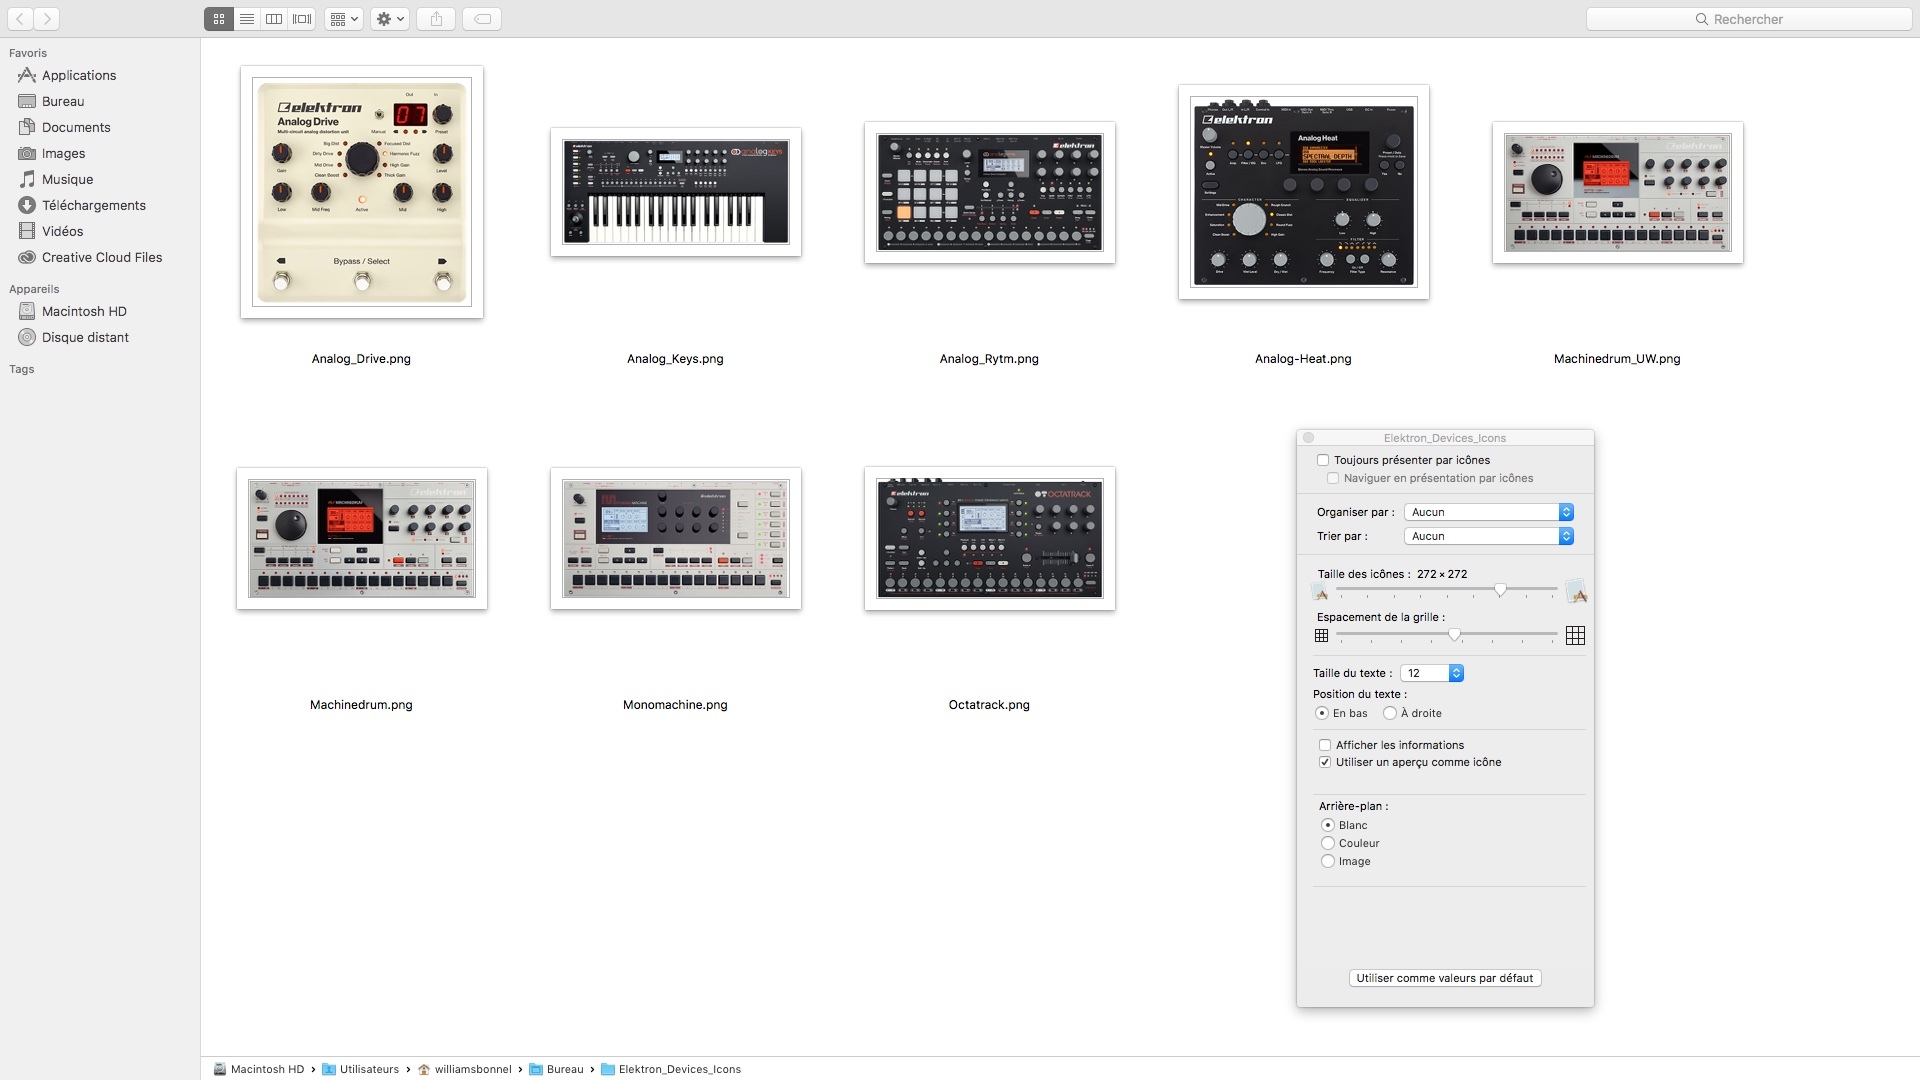Open the Organiser par dropdown
This screenshot has width=1920, height=1080.
(1488, 512)
